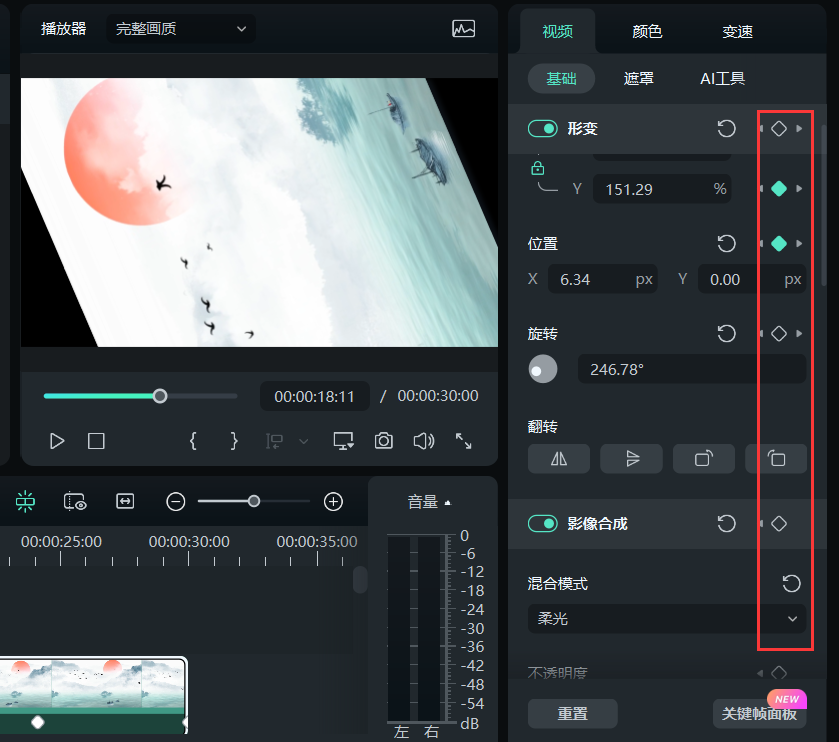Open the video scopes histogram icon
The image size is (839, 742).
tap(463, 29)
